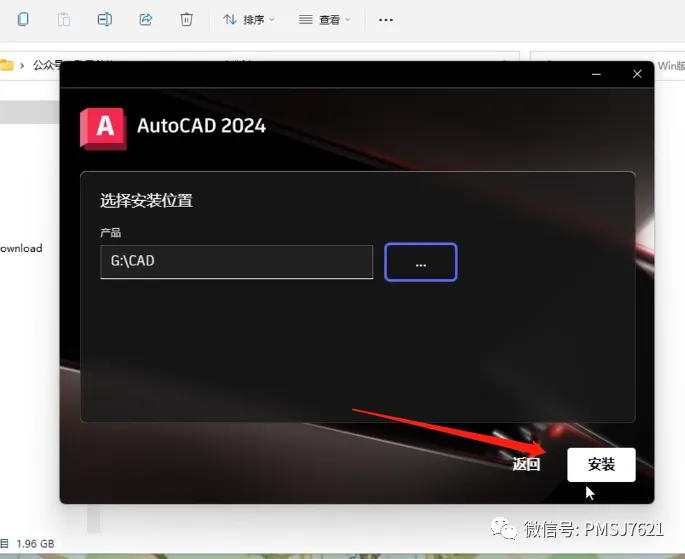Click the Share icon in Explorer toolbar
The width and height of the screenshot is (685, 559).
click(x=145, y=20)
